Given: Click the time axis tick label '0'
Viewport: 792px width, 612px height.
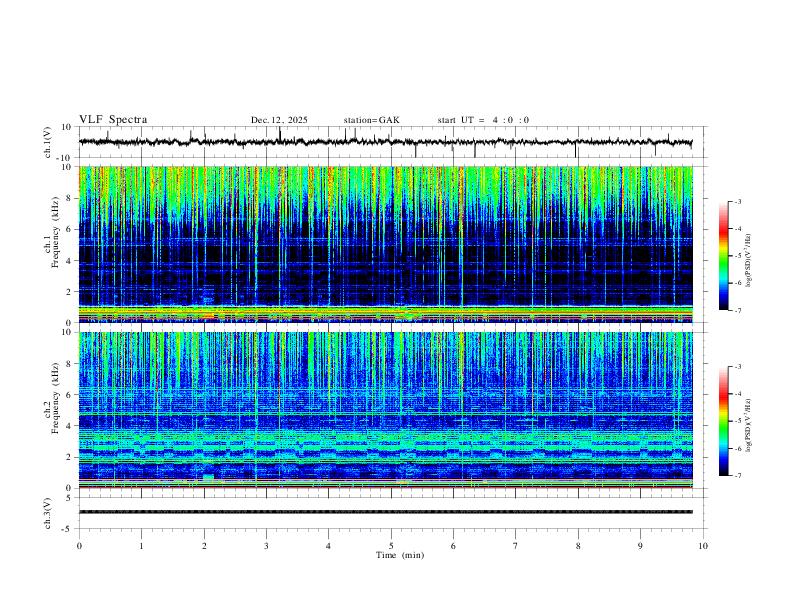Looking at the screenshot, I should tap(79, 546).
